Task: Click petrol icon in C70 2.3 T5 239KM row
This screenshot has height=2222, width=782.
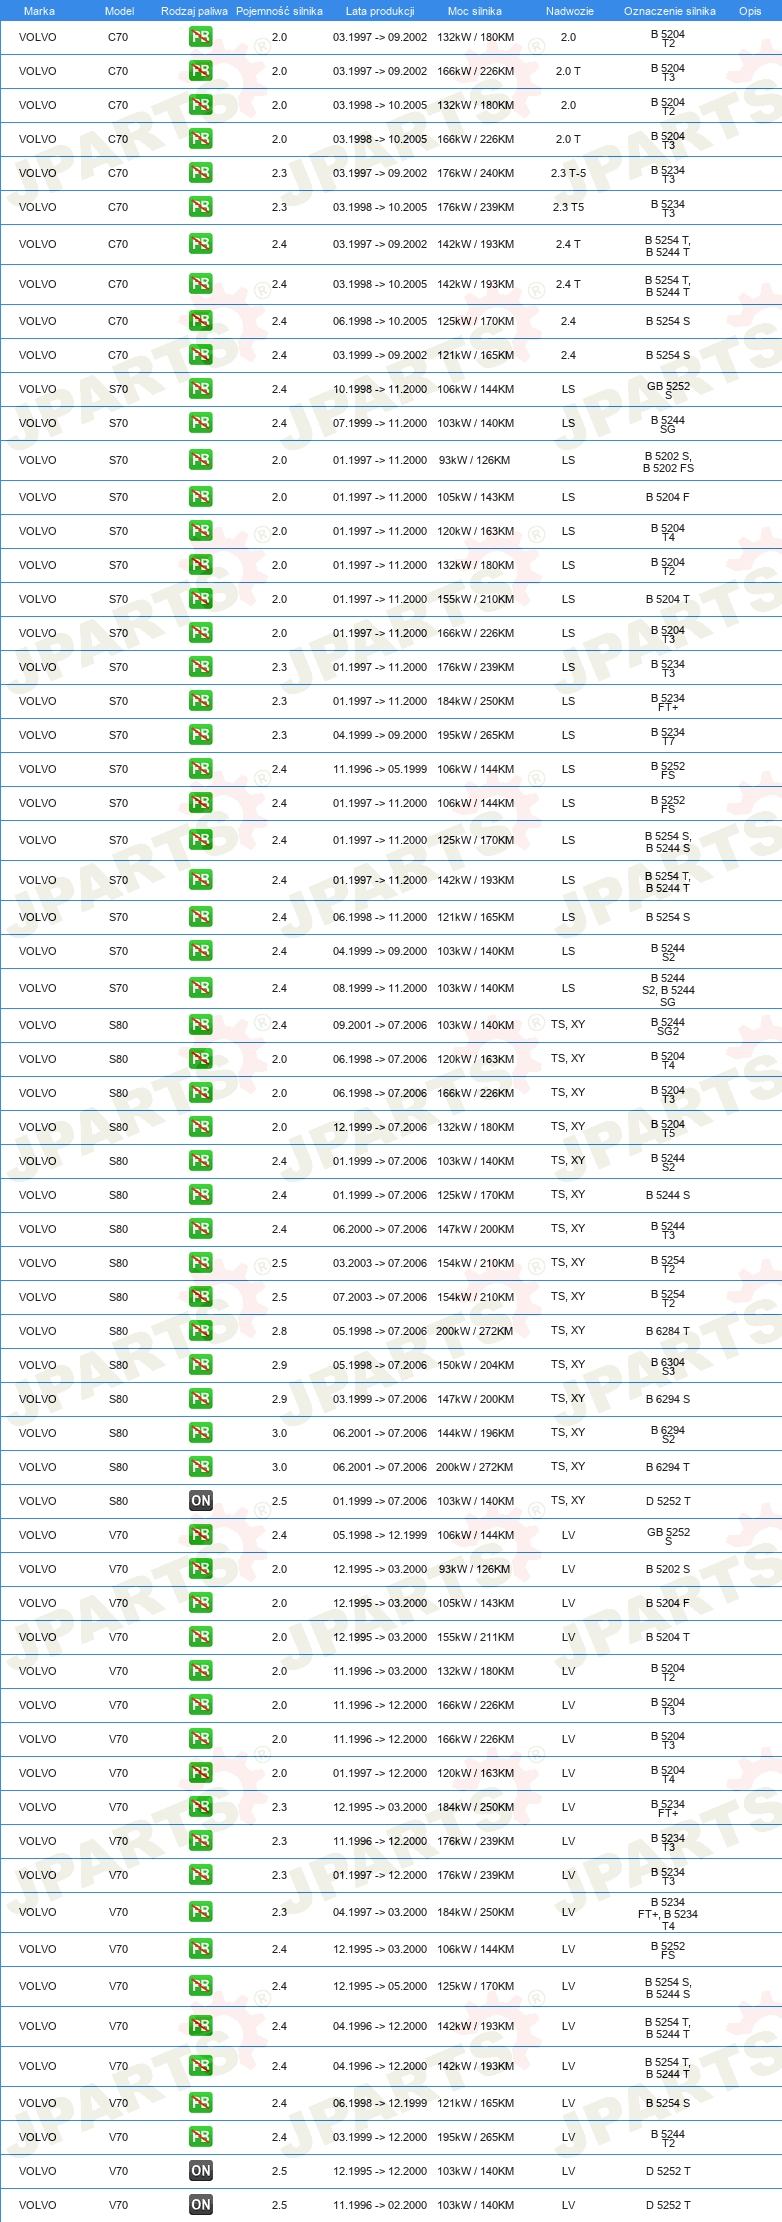Action: click(x=200, y=207)
